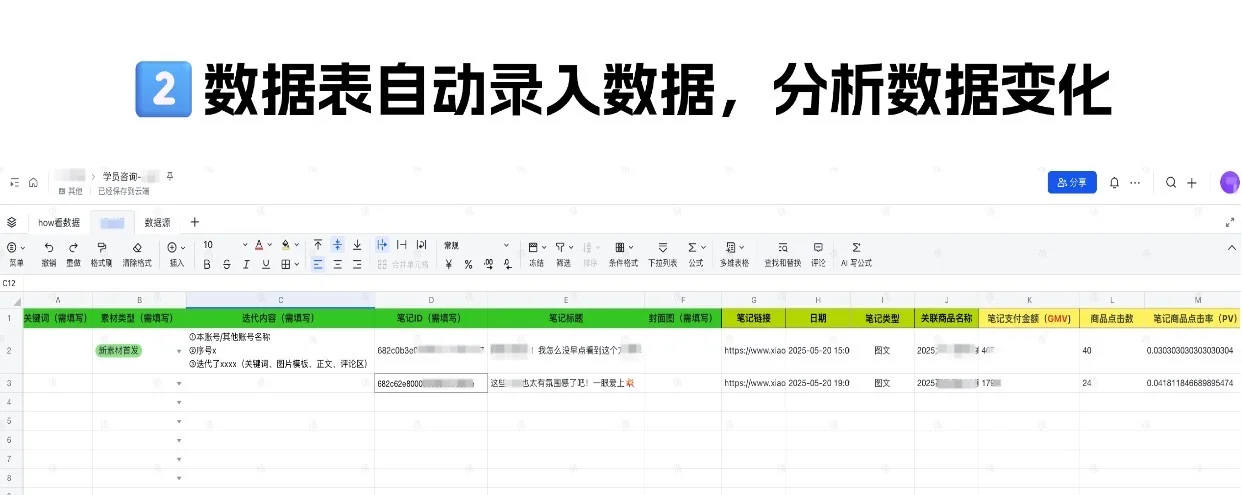Viewport: 1242px width, 495px height.
Task: Toggle italic formatting
Action: pos(247,265)
